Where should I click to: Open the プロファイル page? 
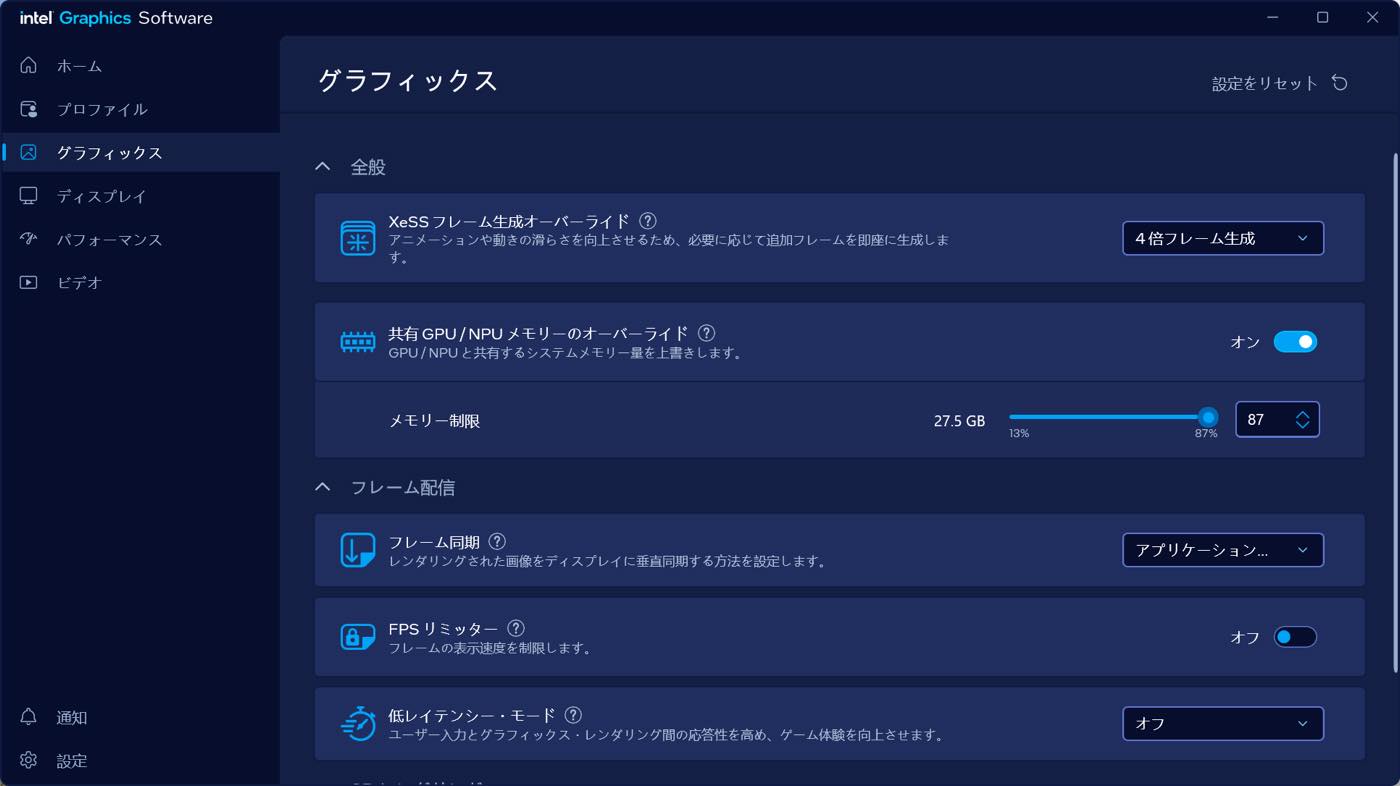[x=140, y=109]
